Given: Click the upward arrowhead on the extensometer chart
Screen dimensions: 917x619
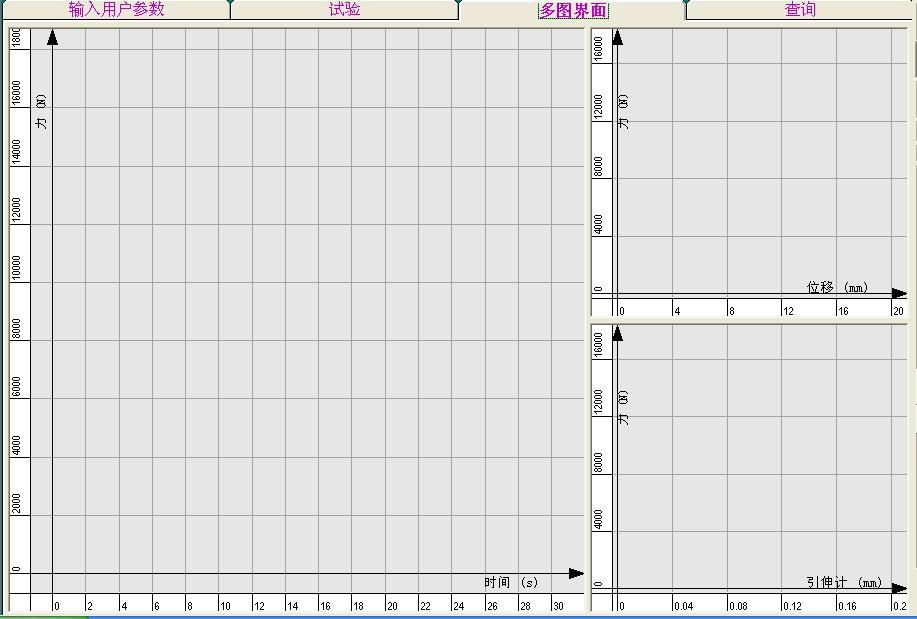Looking at the screenshot, I should (x=617, y=333).
